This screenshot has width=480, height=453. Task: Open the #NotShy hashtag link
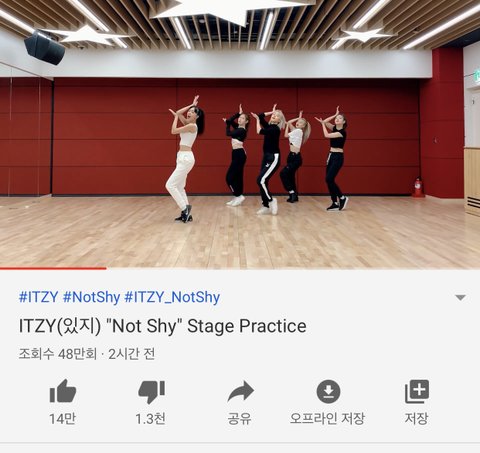point(91,297)
